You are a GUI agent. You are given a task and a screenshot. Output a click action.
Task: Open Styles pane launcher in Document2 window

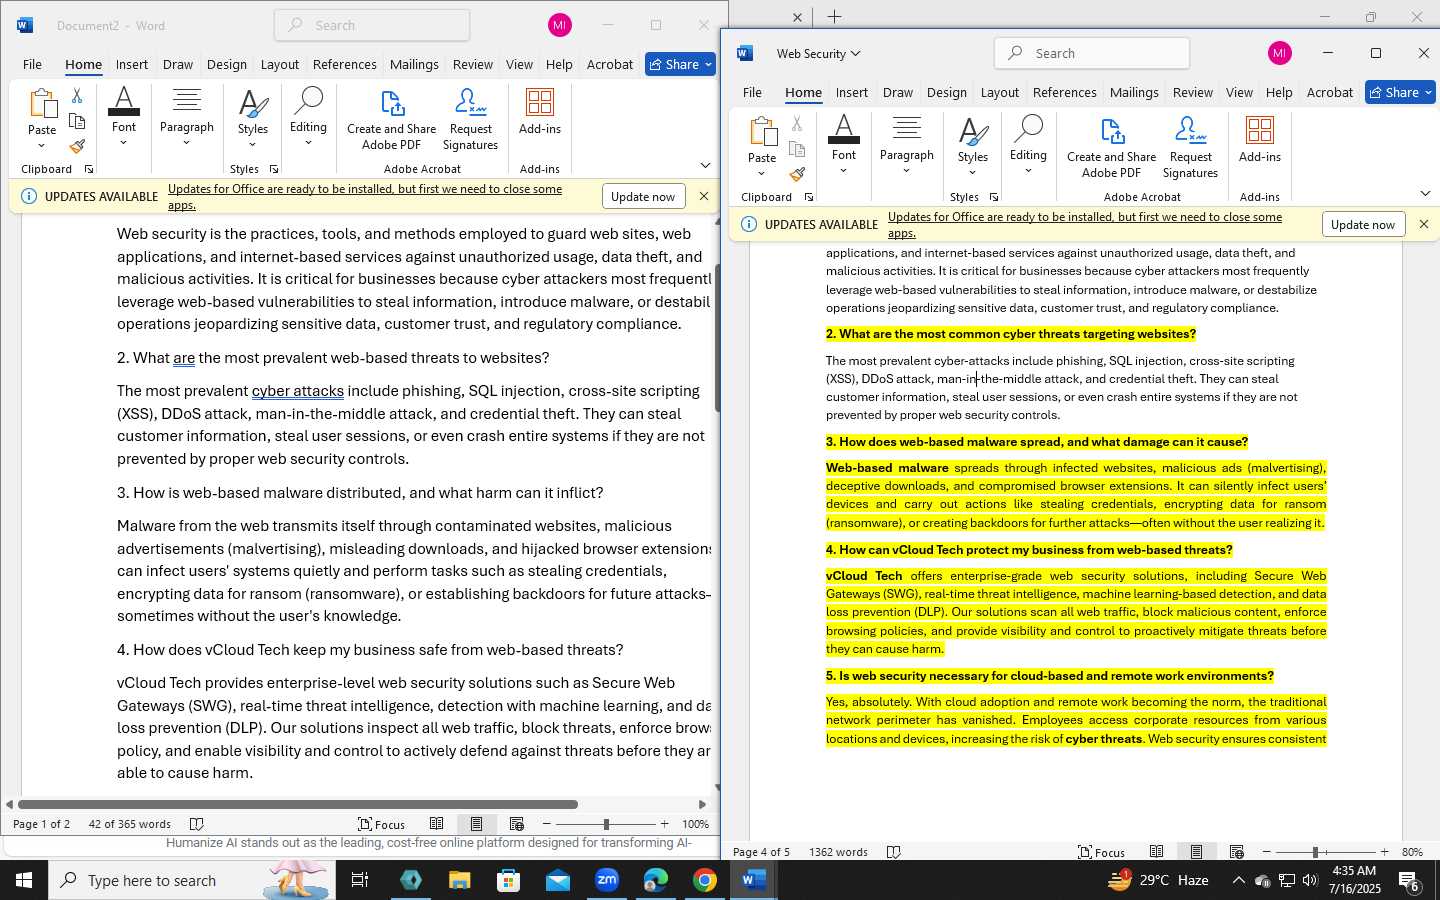click(273, 169)
